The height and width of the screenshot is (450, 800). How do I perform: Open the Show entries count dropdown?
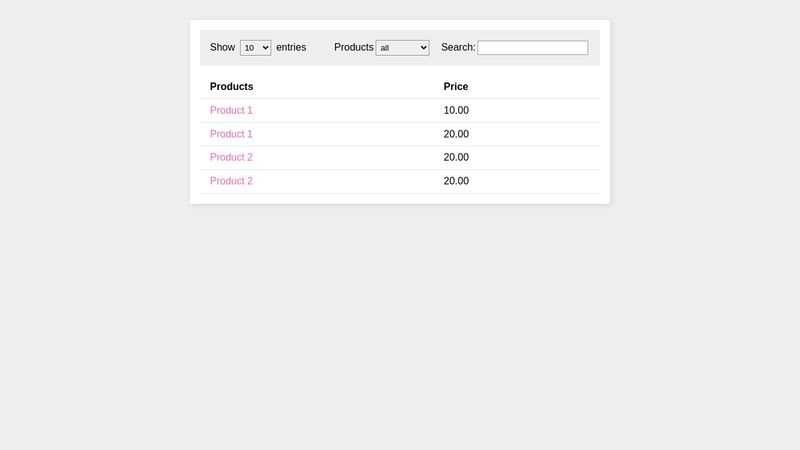pos(255,48)
